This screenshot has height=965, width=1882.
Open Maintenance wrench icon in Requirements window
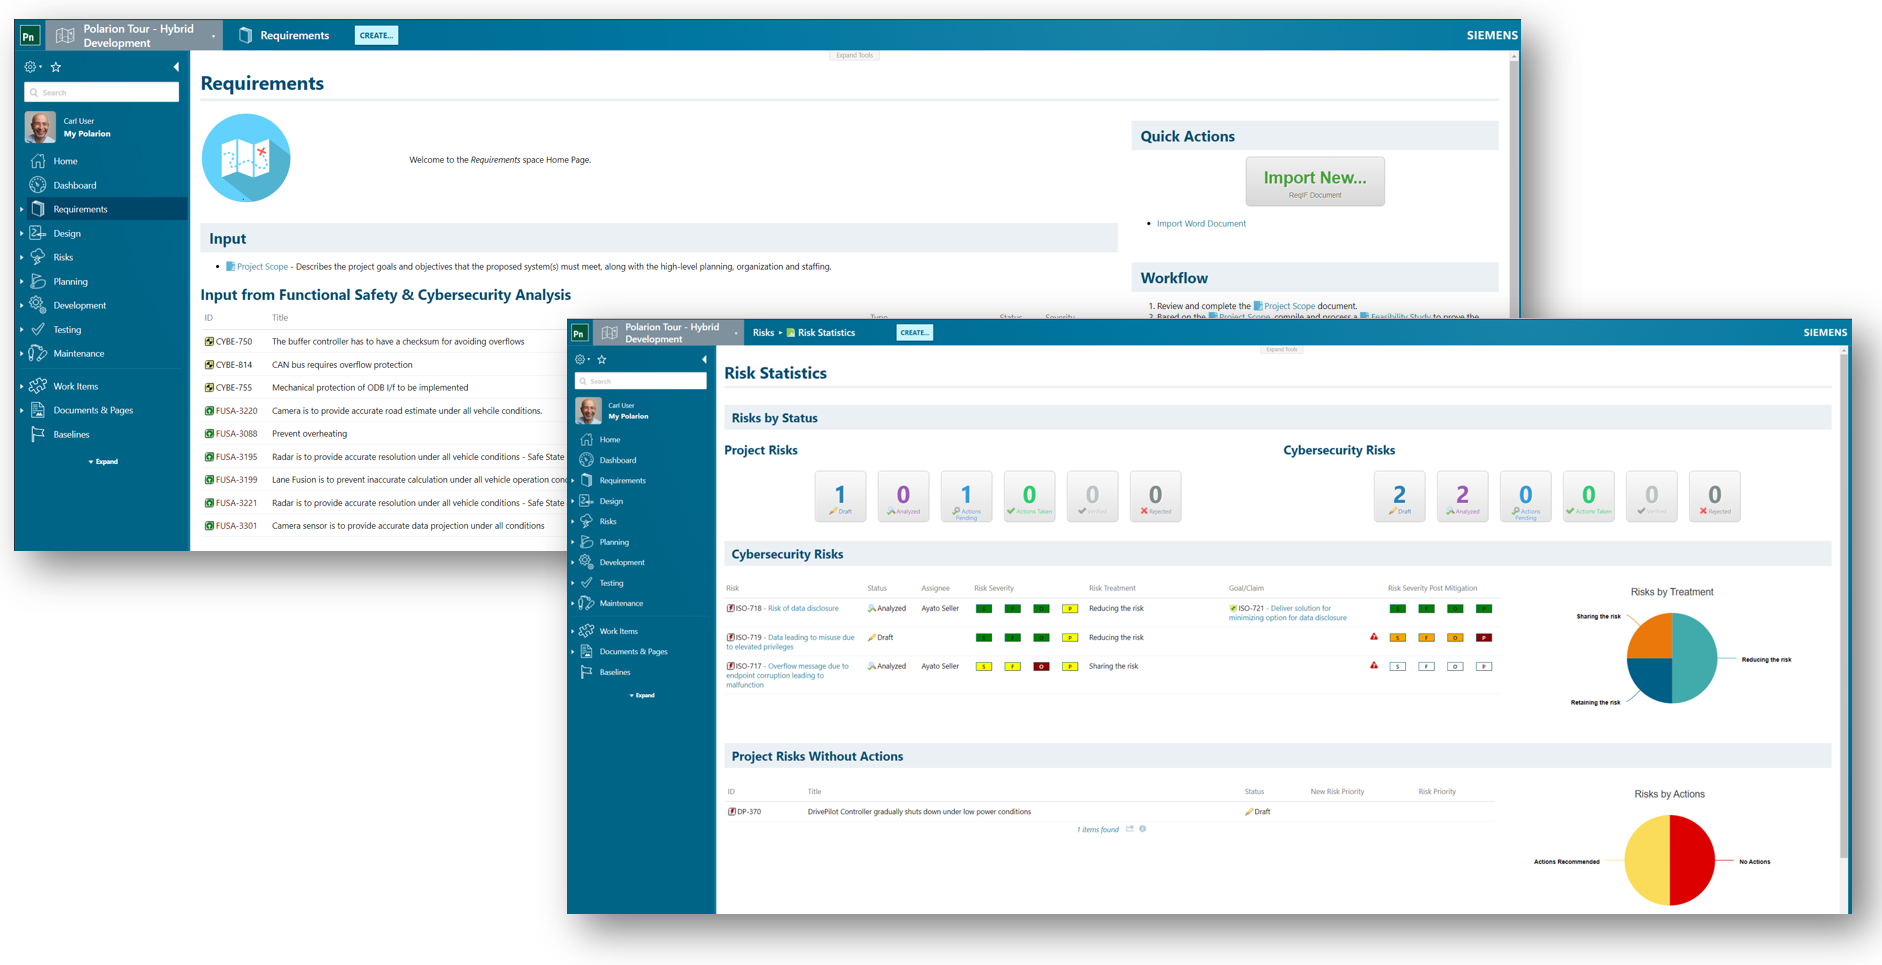tap(38, 353)
